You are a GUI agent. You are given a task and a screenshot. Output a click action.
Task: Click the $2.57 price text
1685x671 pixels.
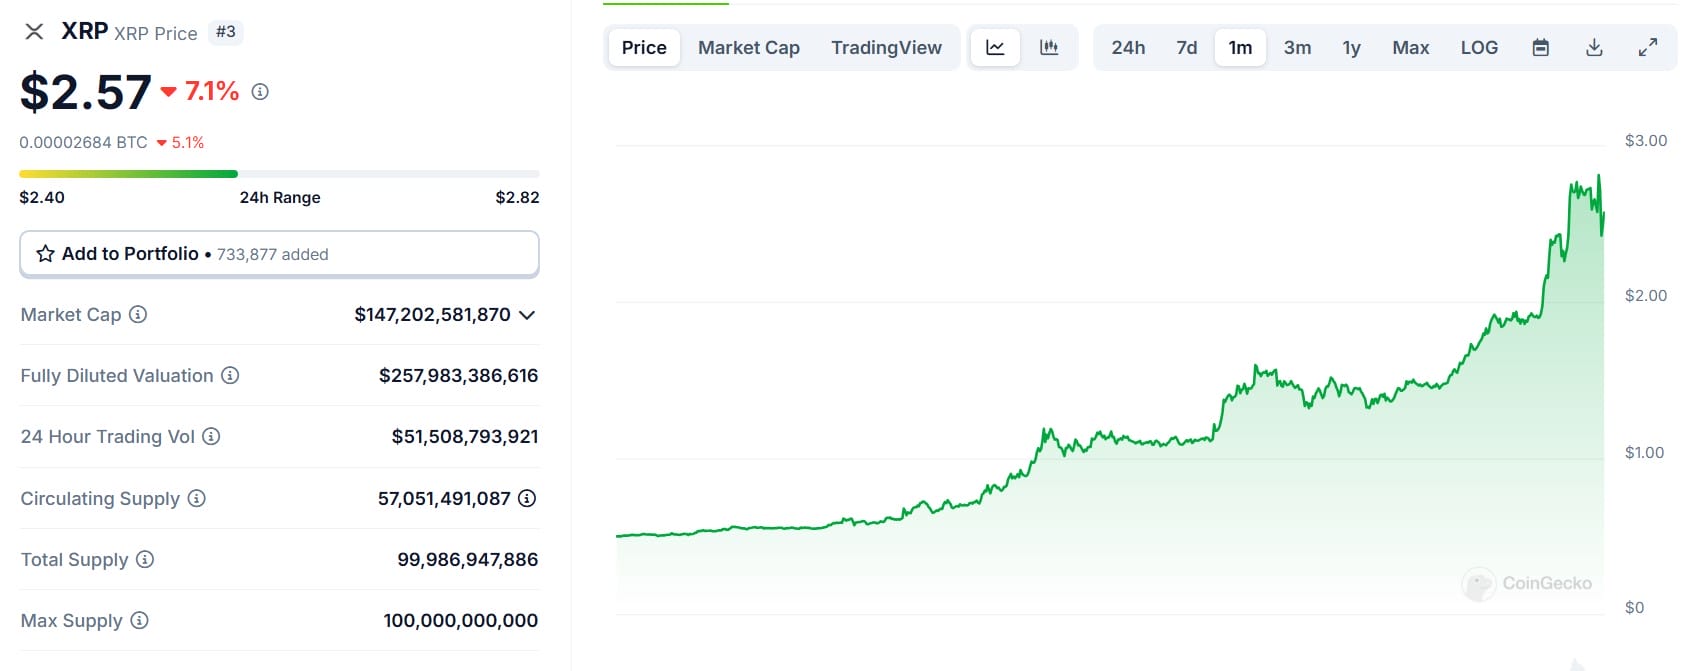(x=86, y=92)
